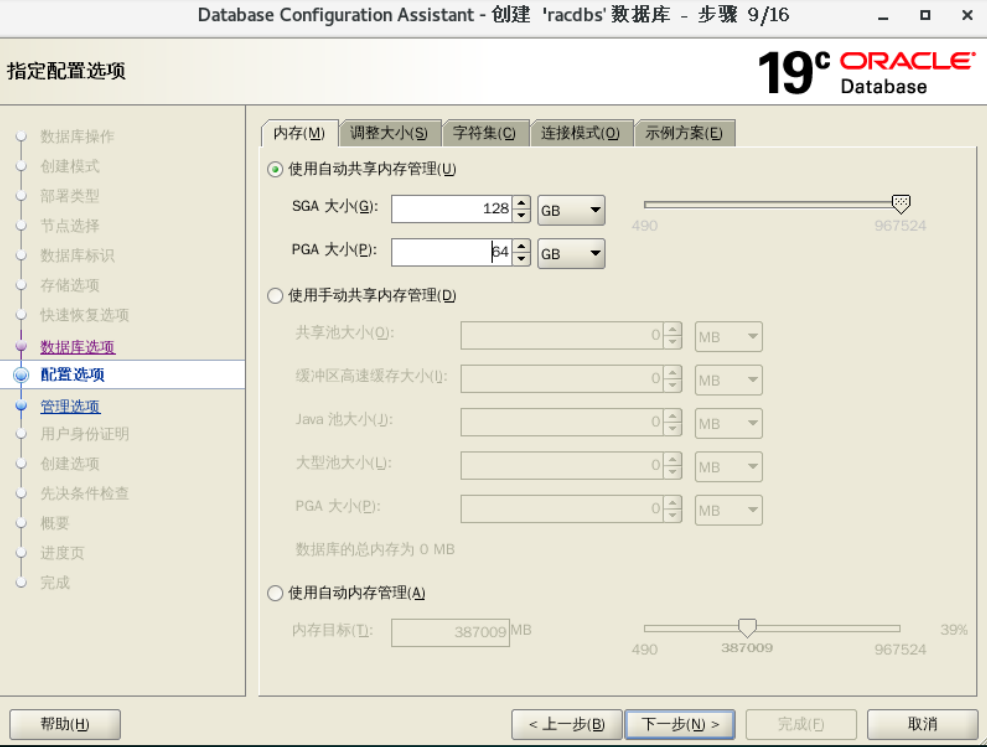
Task: Click the shared pool size (共享池大小) field
Action: (562, 336)
